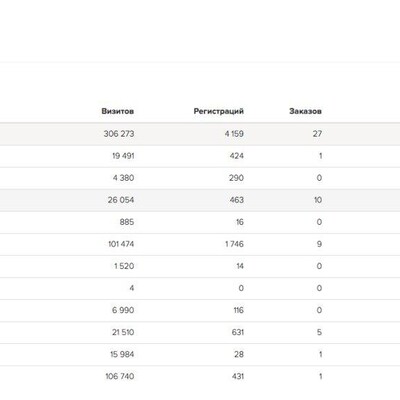Click the registrations cell 1 746
Image resolution: width=400 pixels, height=400 pixels.
(x=234, y=244)
